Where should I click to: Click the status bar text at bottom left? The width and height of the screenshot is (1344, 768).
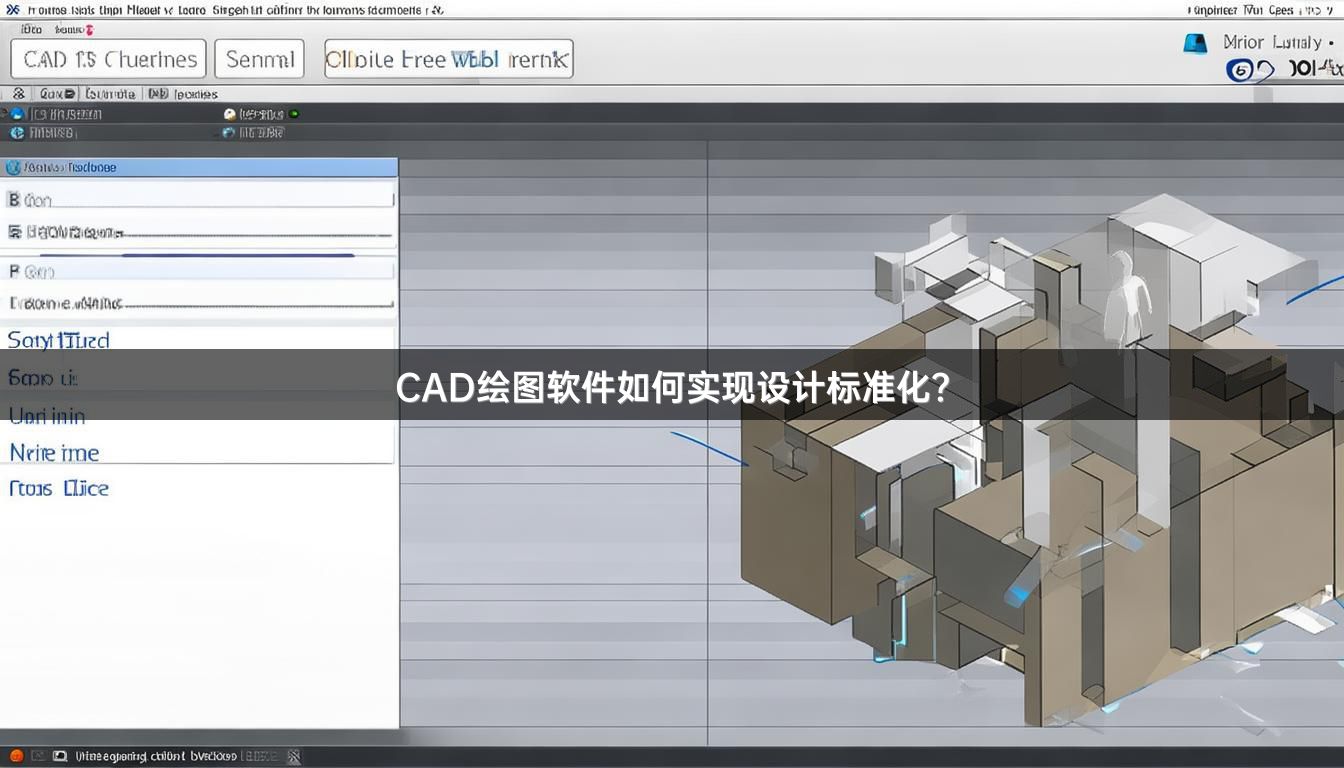[156, 756]
